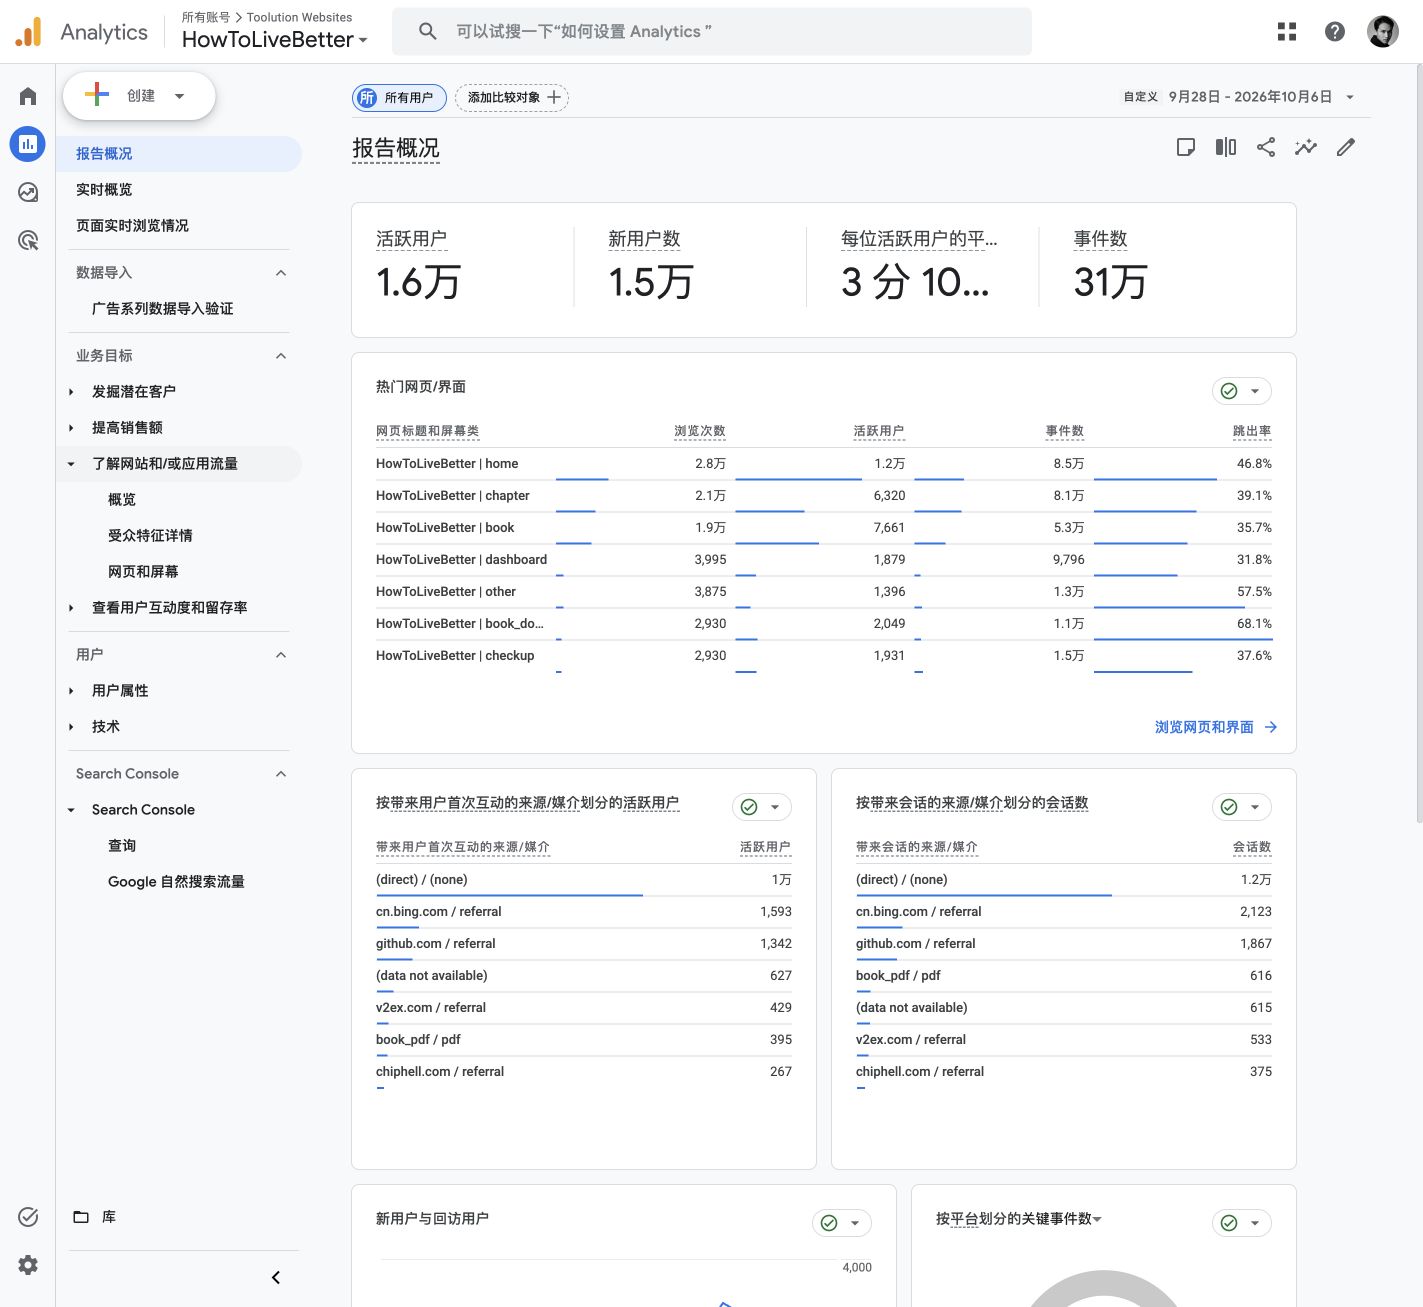Click the Analytics logo

(x=81, y=32)
